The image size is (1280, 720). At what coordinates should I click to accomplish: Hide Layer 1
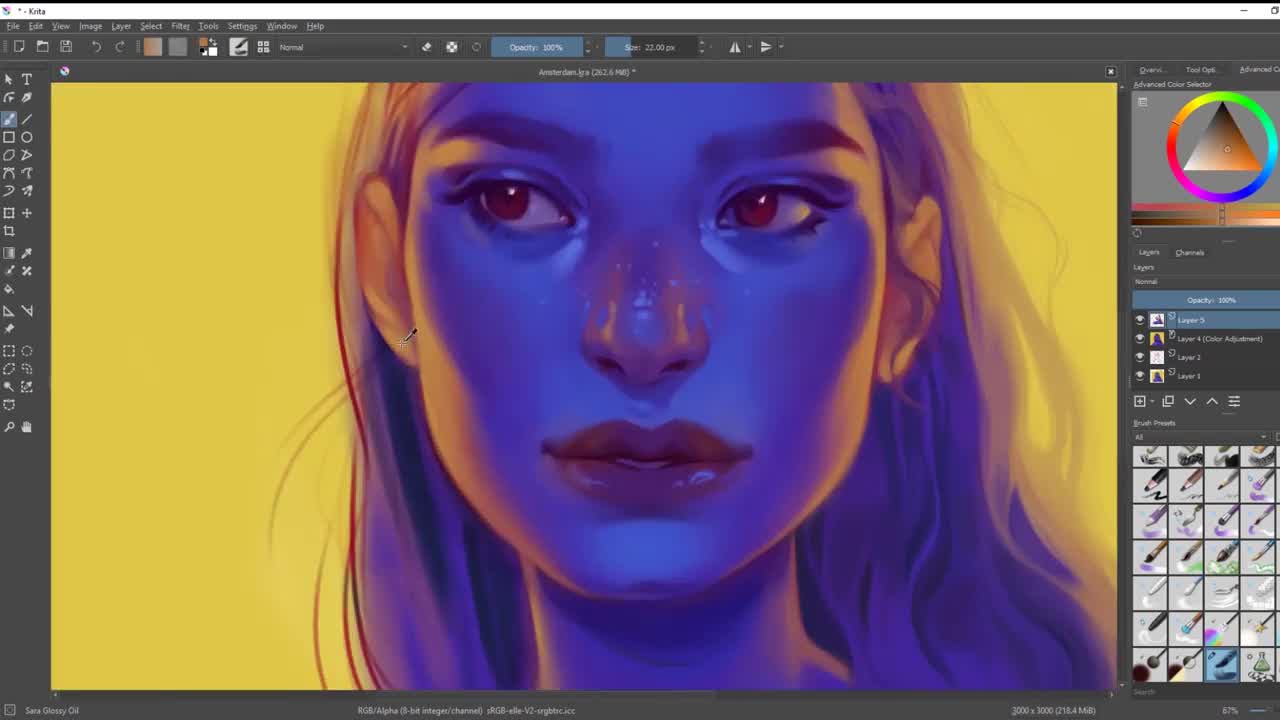(1140, 376)
